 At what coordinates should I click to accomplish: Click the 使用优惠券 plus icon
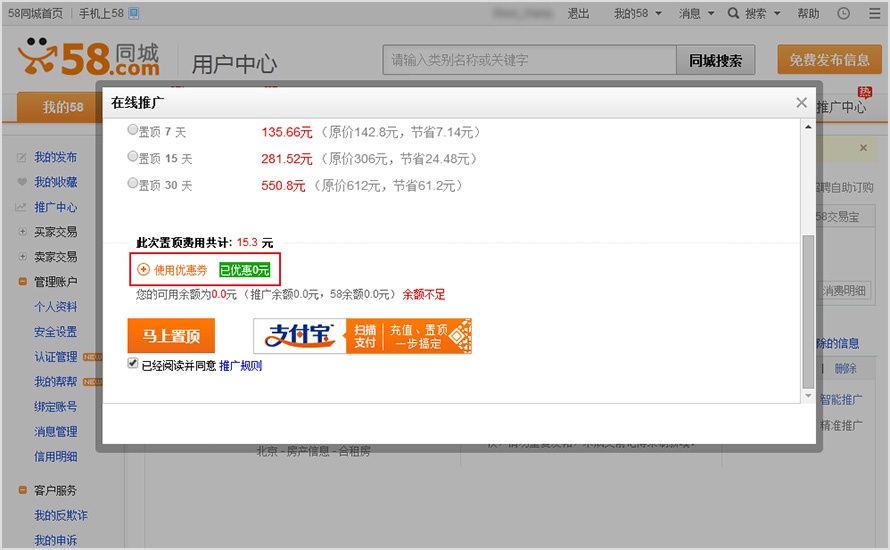[x=144, y=270]
